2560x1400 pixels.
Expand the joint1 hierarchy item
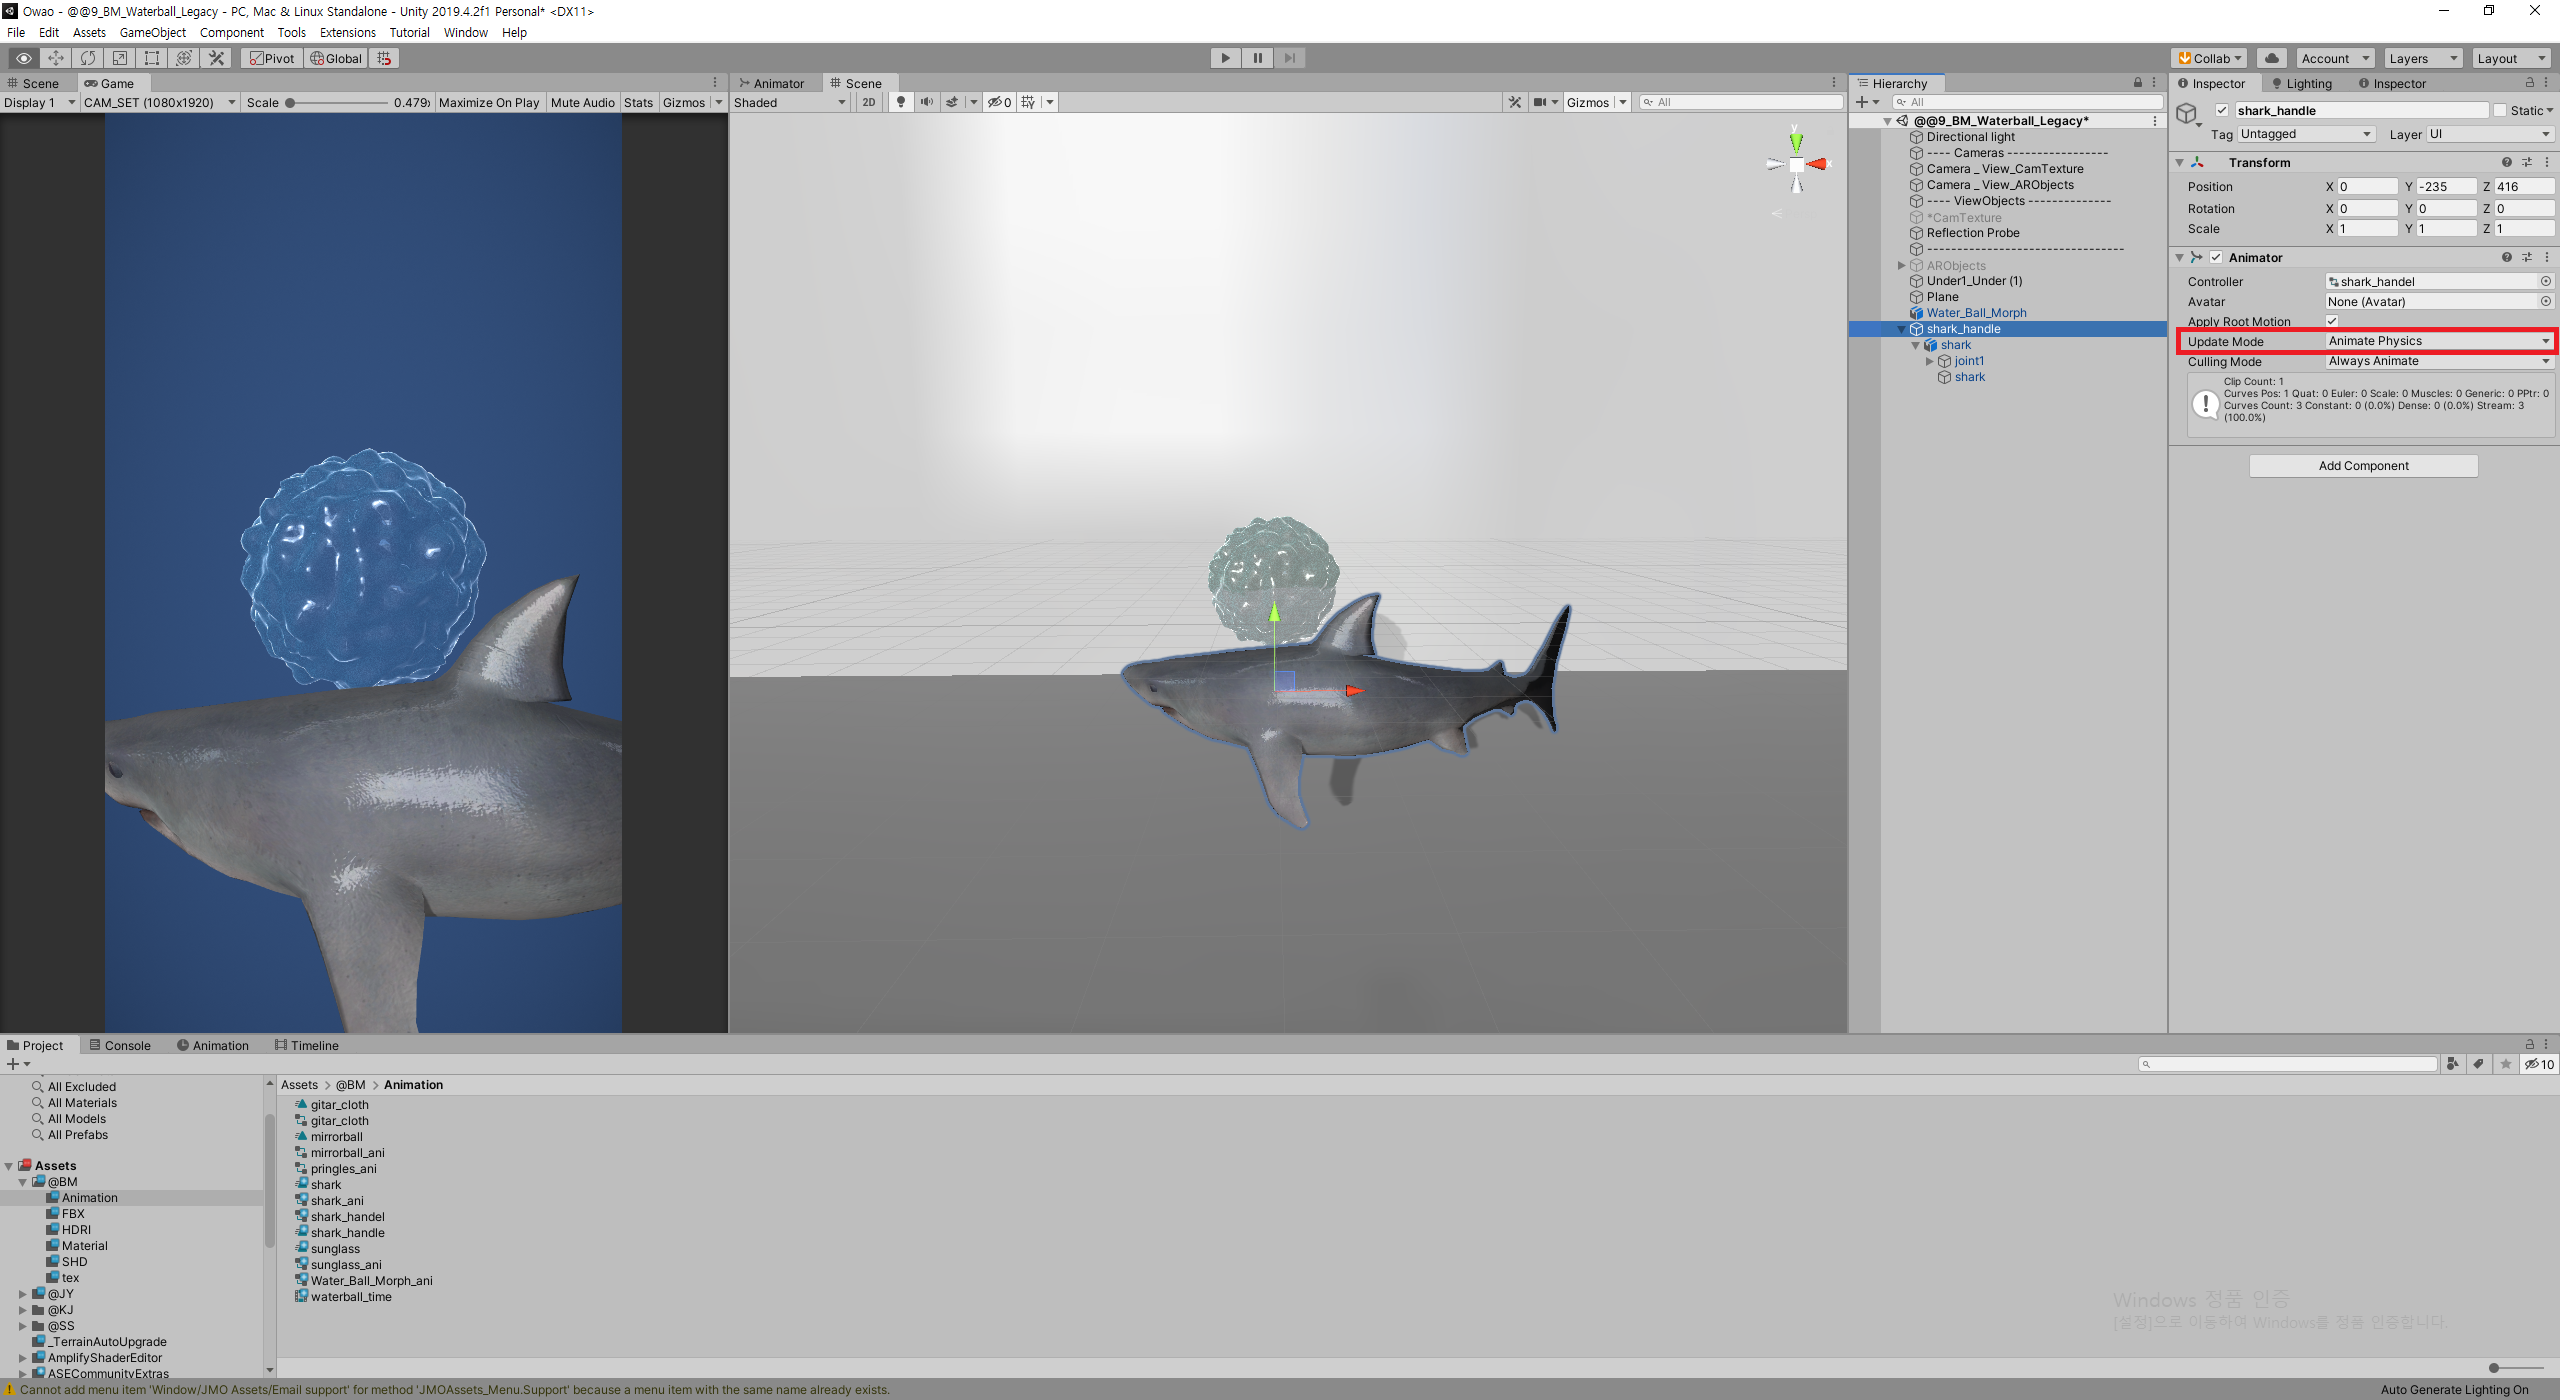point(1930,361)
